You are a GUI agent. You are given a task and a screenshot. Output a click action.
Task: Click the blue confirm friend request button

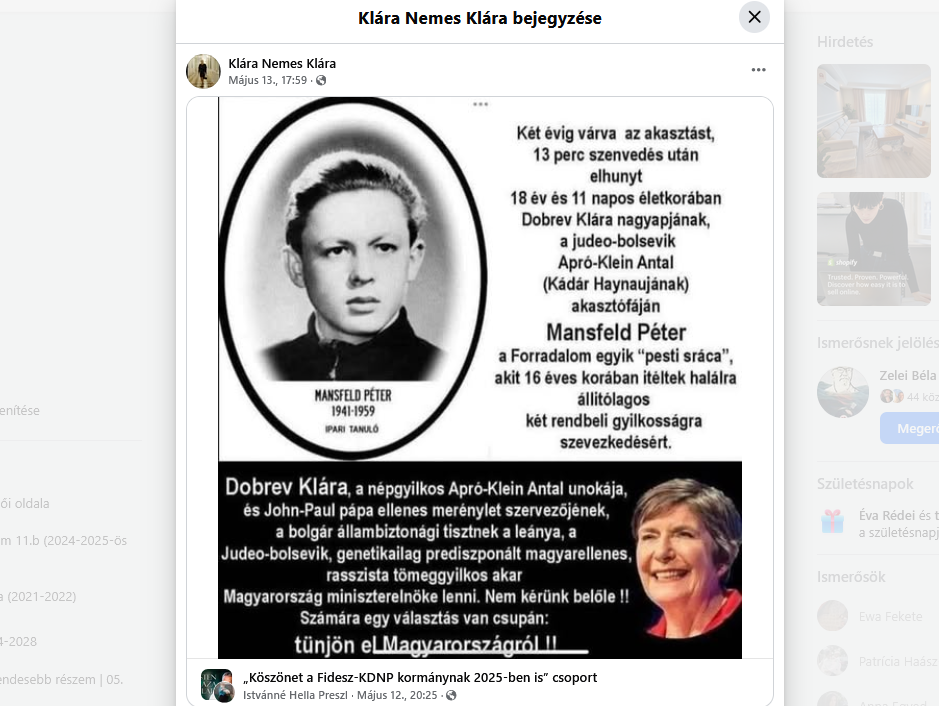pyautogui.click(x=910, y=428)
